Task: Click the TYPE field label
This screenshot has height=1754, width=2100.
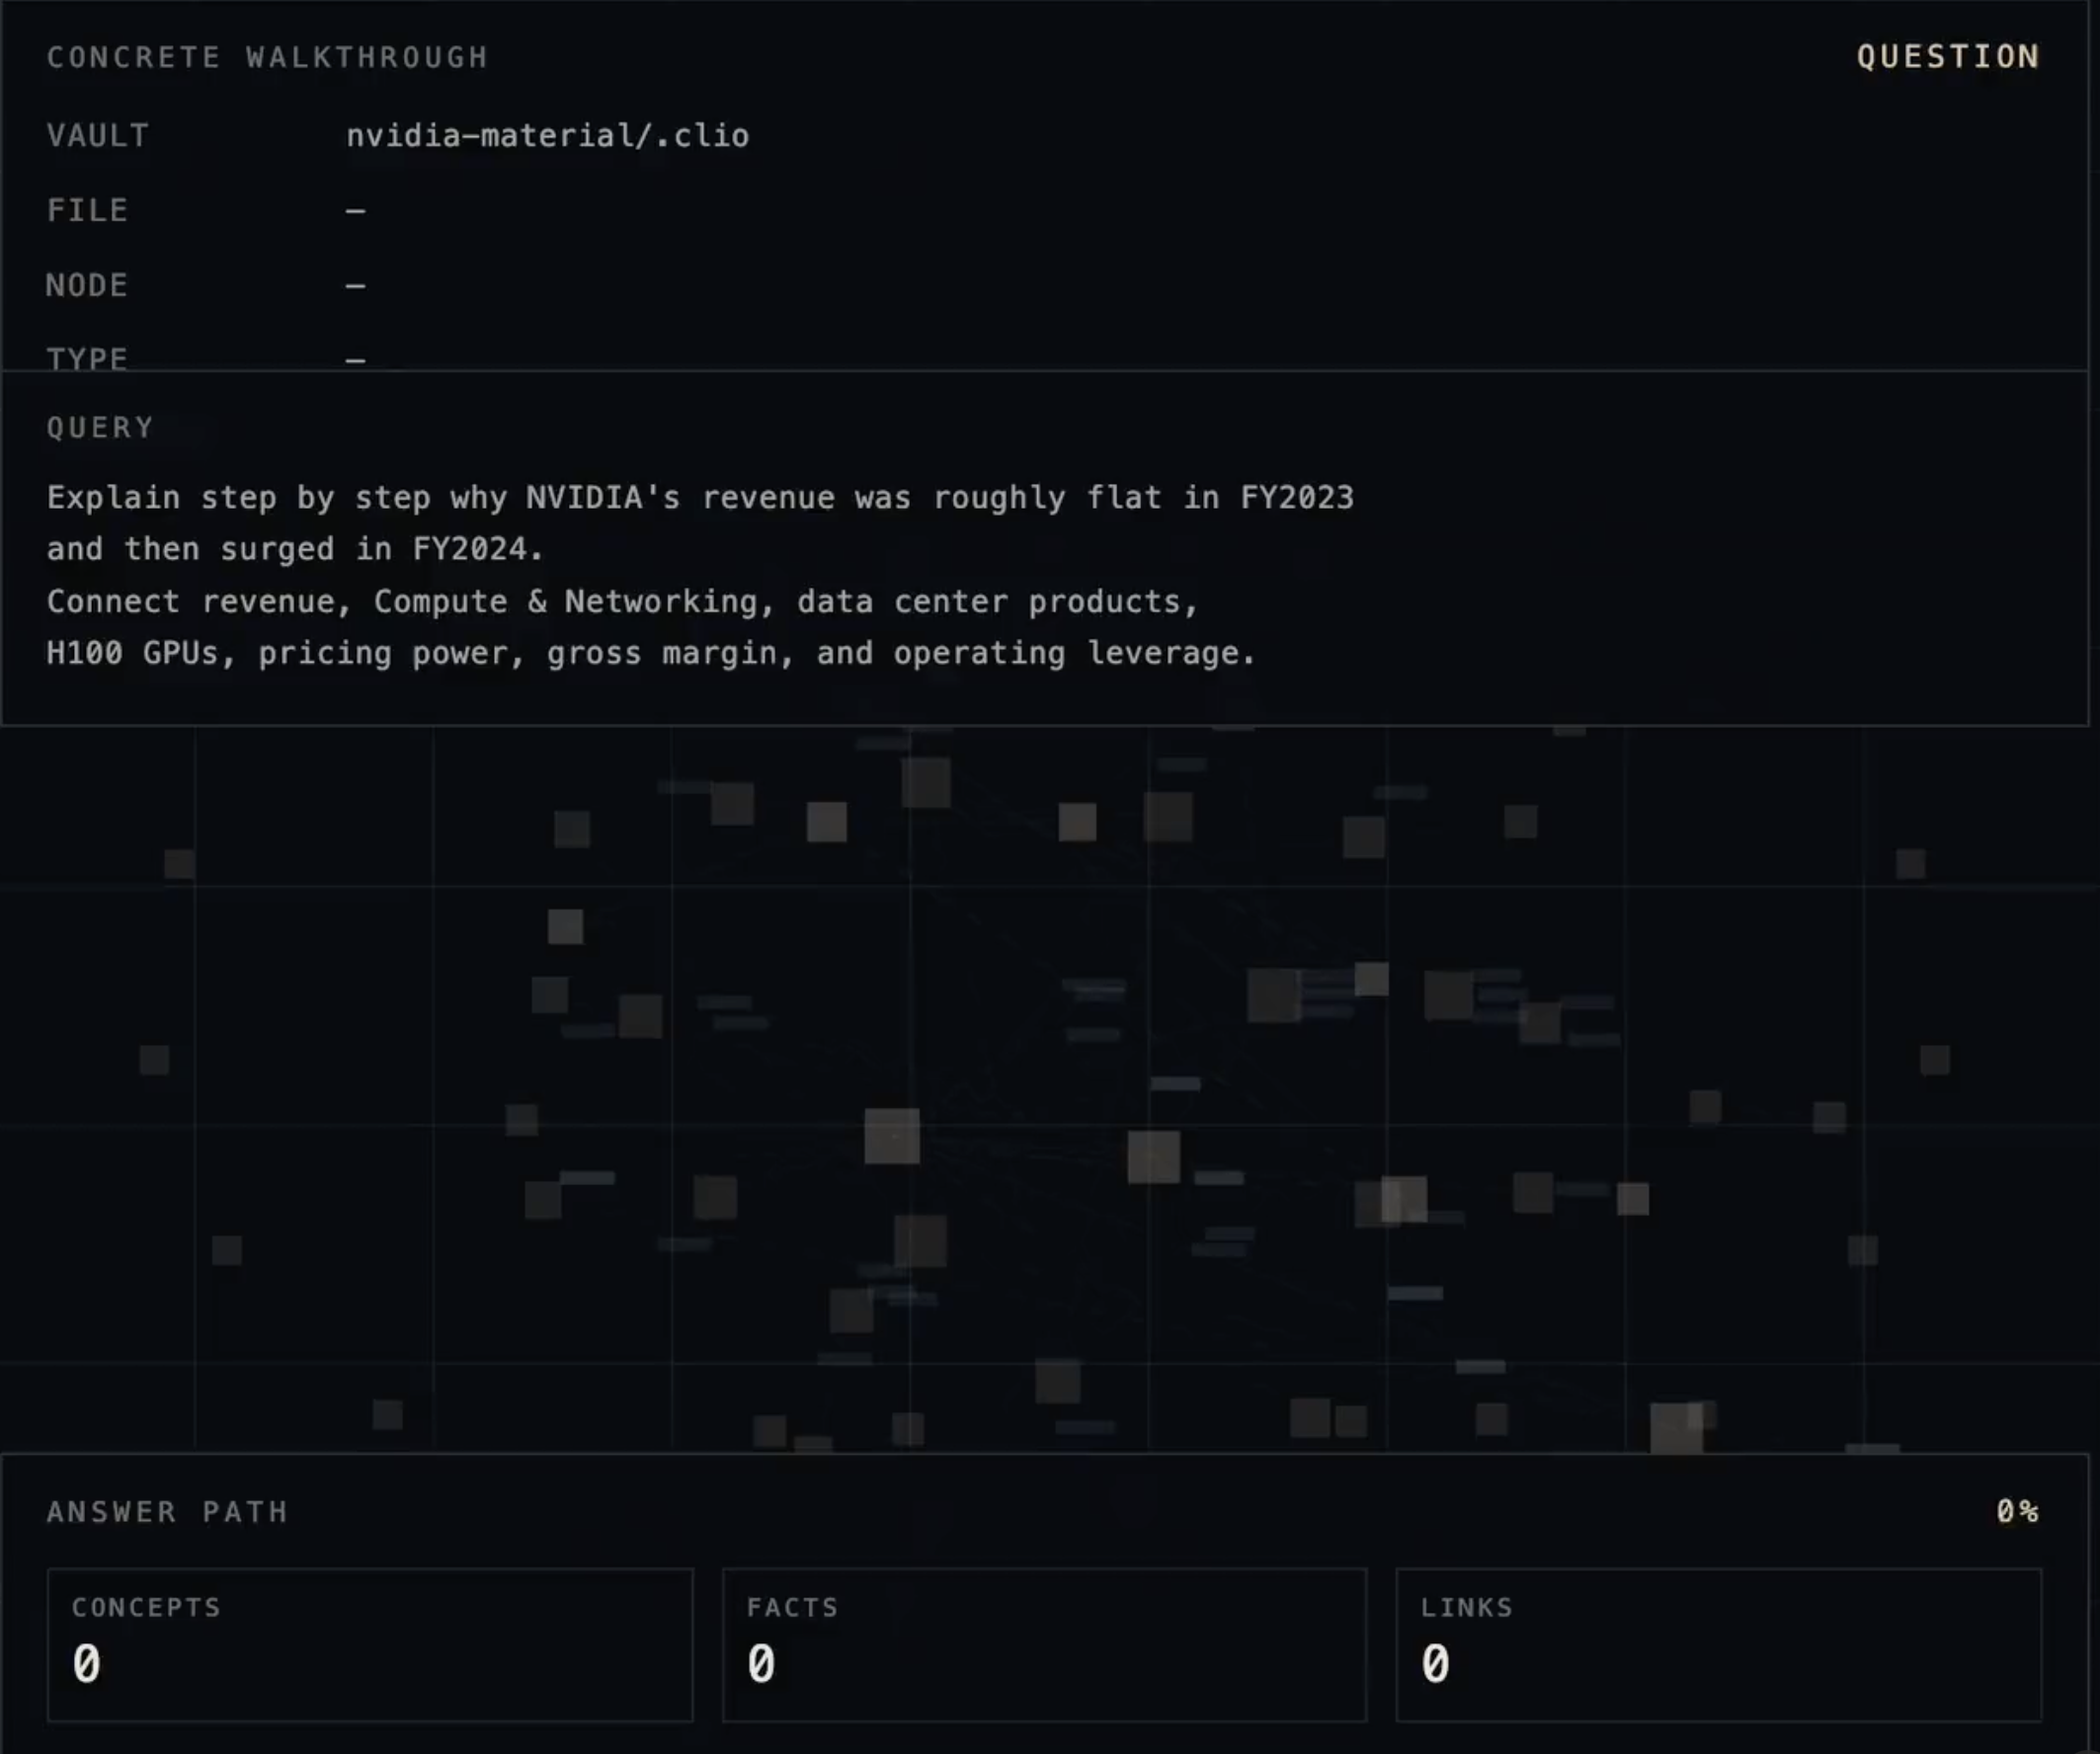Action: 87,358
